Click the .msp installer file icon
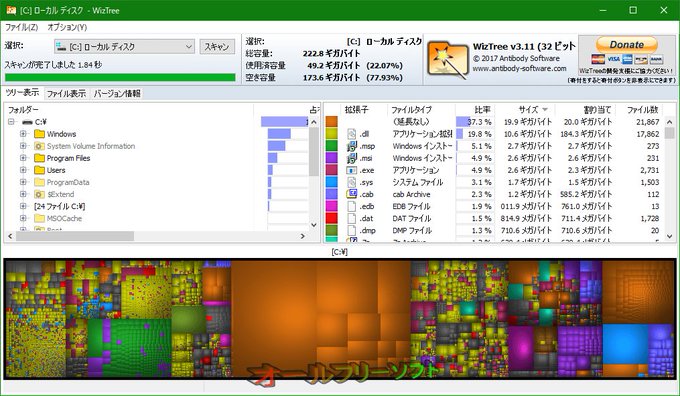 [x=352, y=146]
